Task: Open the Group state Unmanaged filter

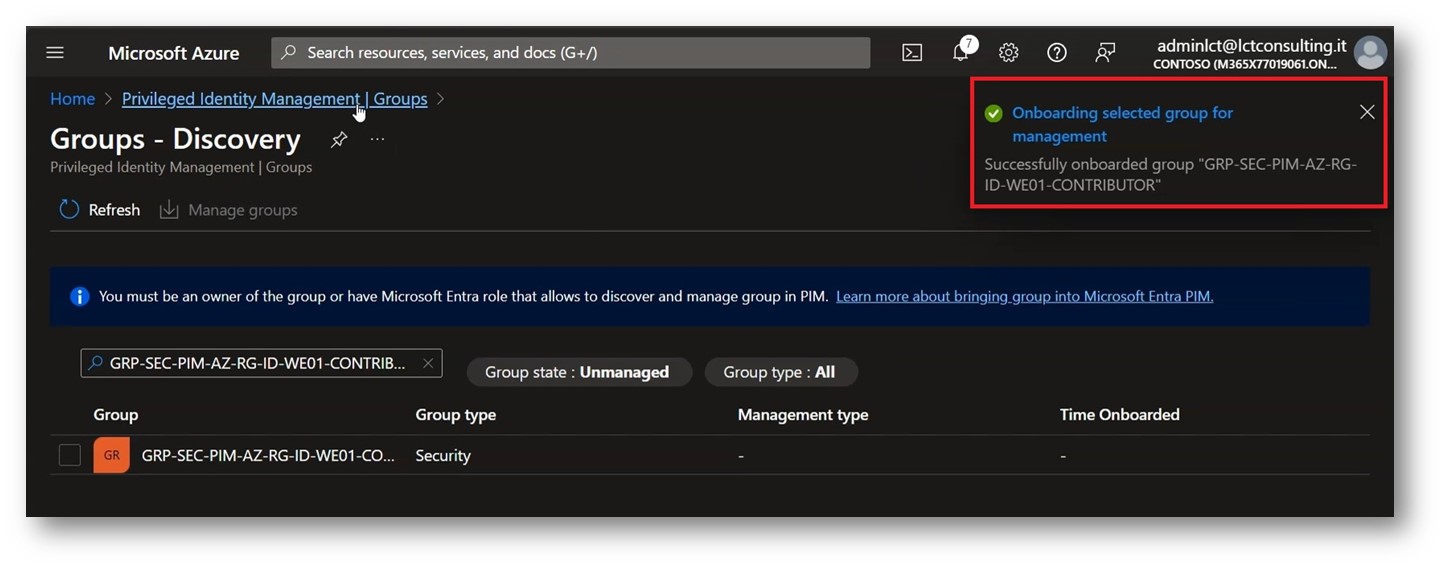Action: (x=579, y=372)
